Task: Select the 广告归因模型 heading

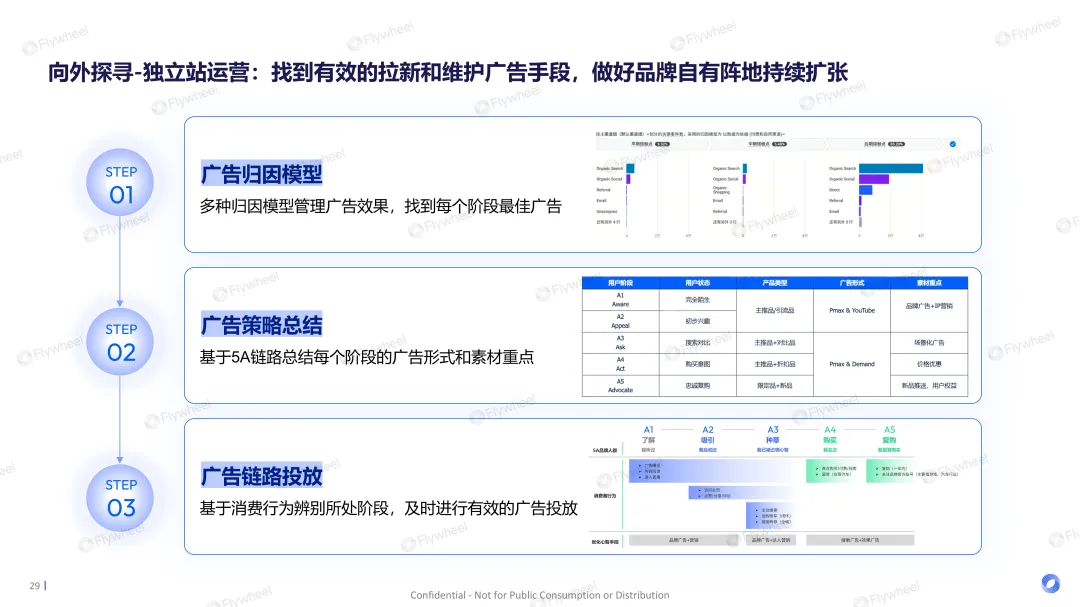Action: [x=261, y=174]
